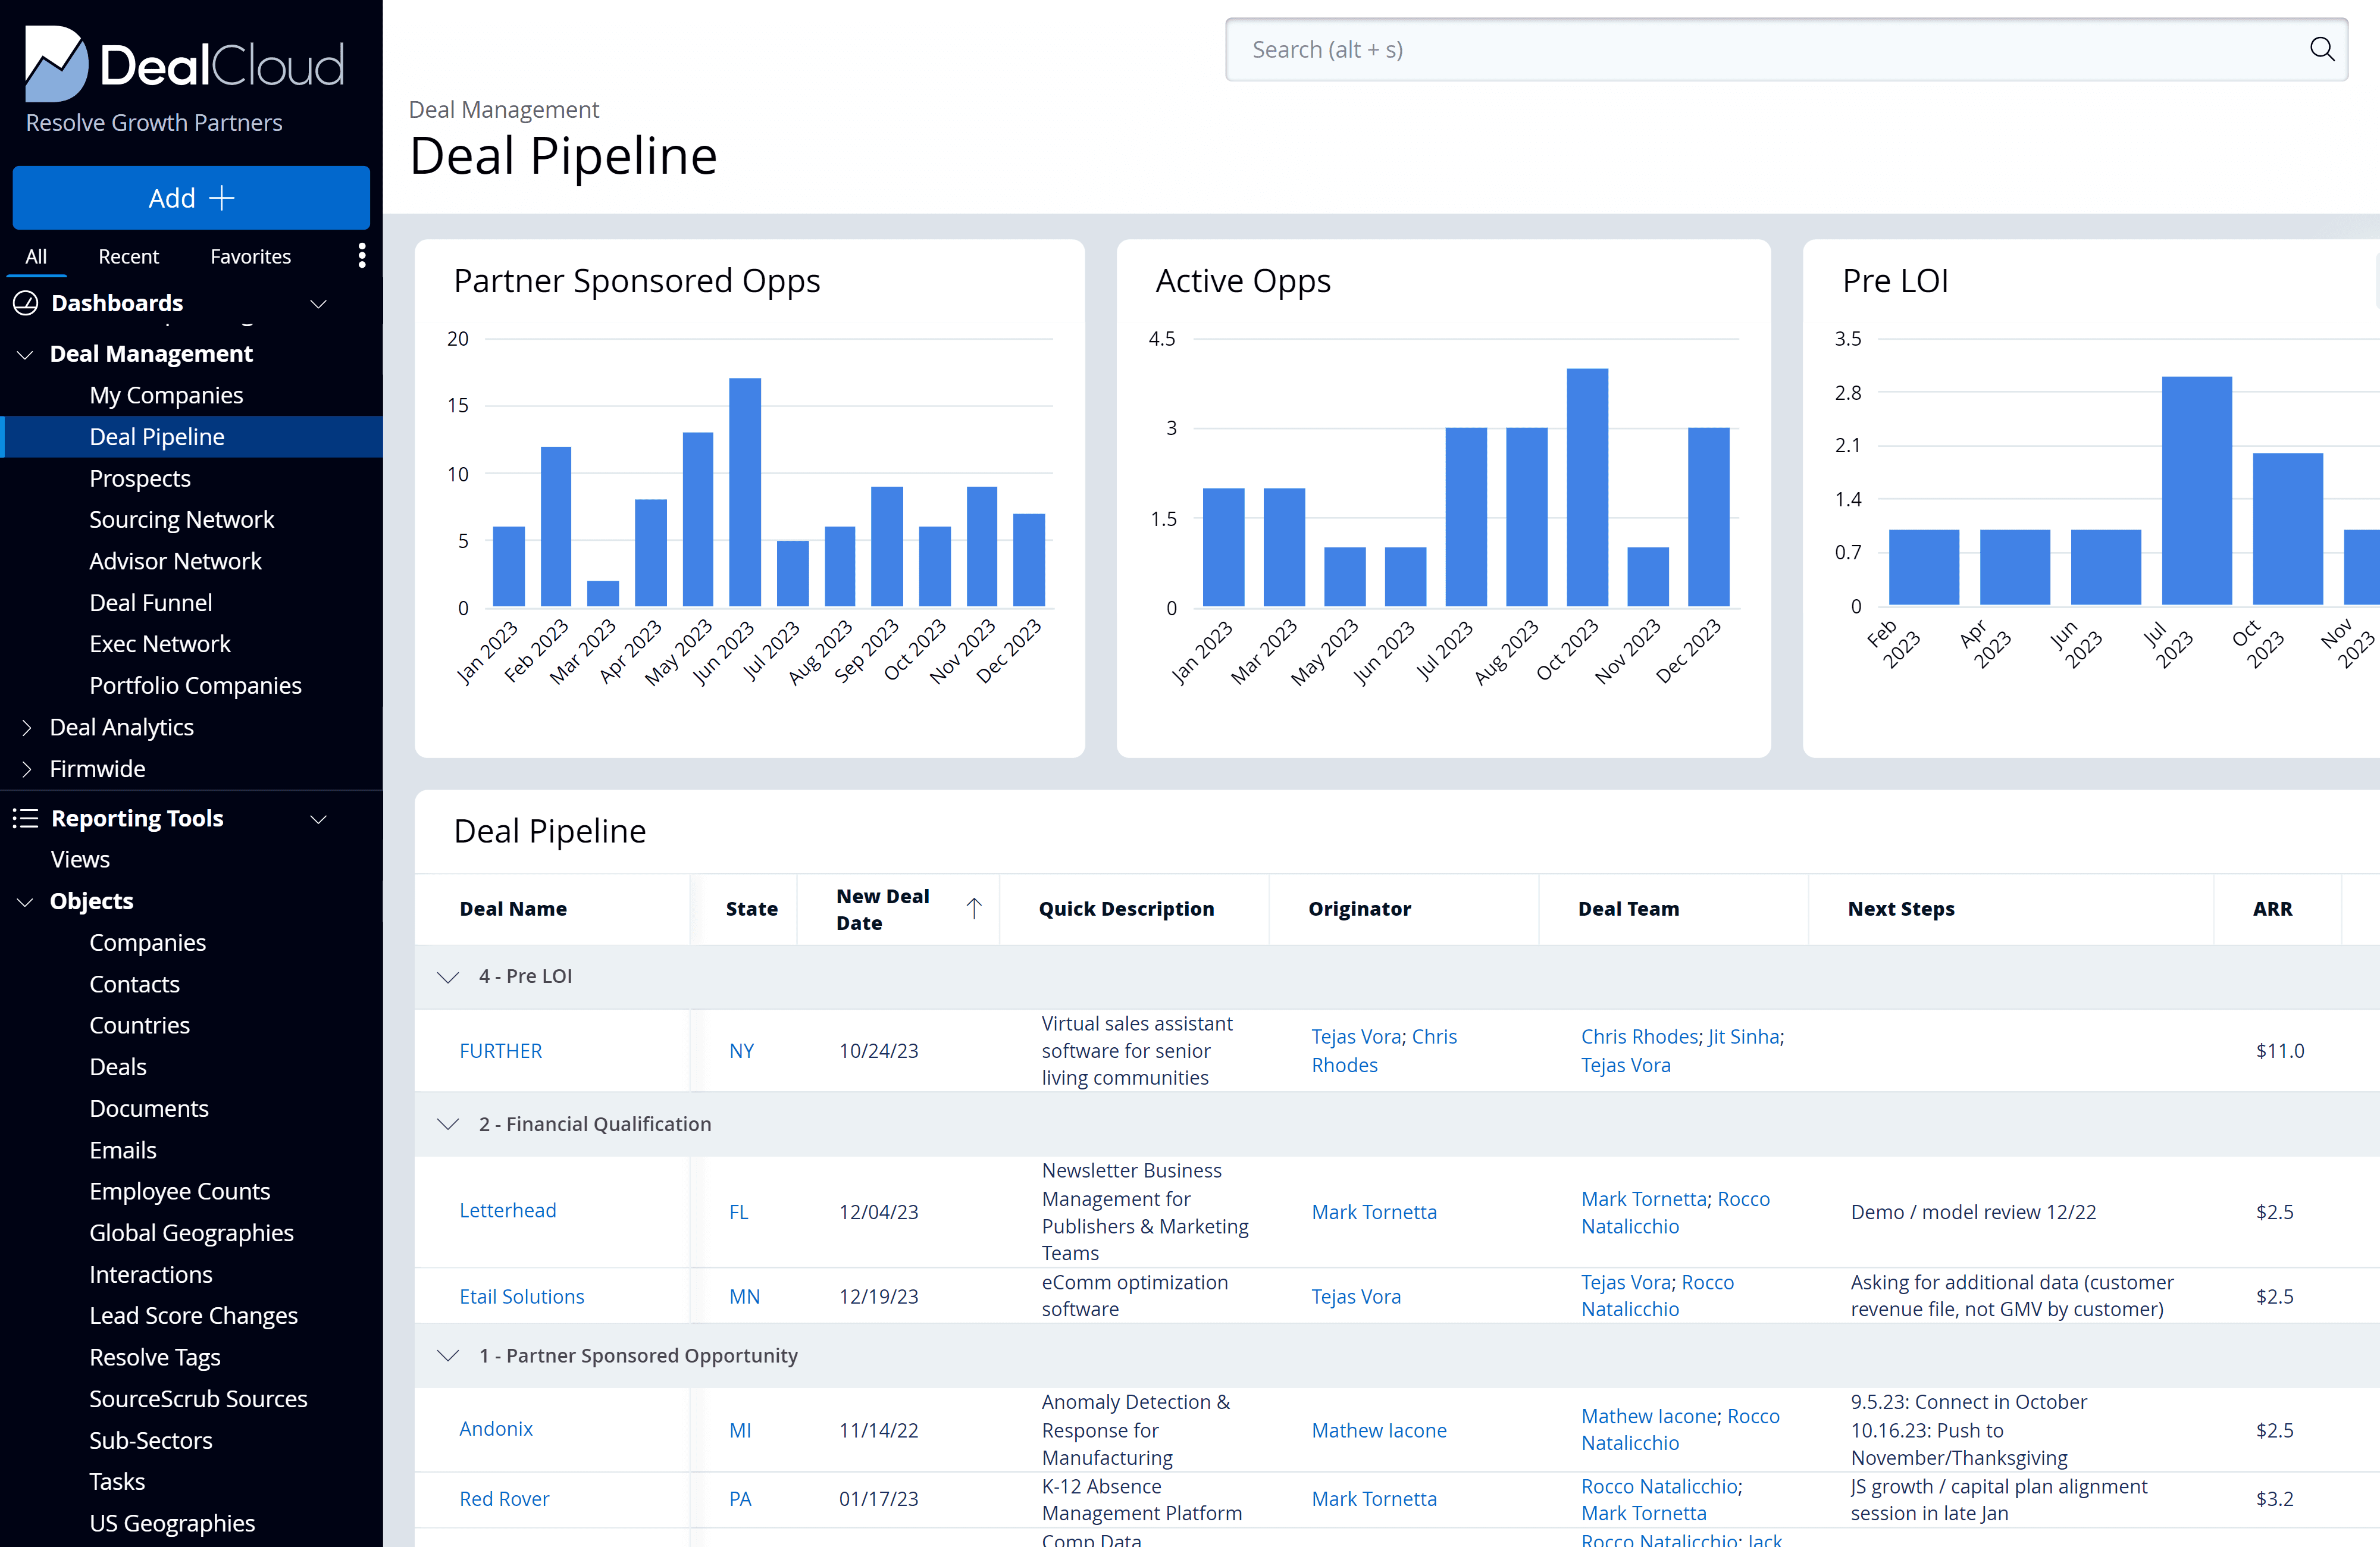This screenshot has width=2380, height=1547.
Task: Click the Reporting Tools list icon
Action: coord(25,819)
